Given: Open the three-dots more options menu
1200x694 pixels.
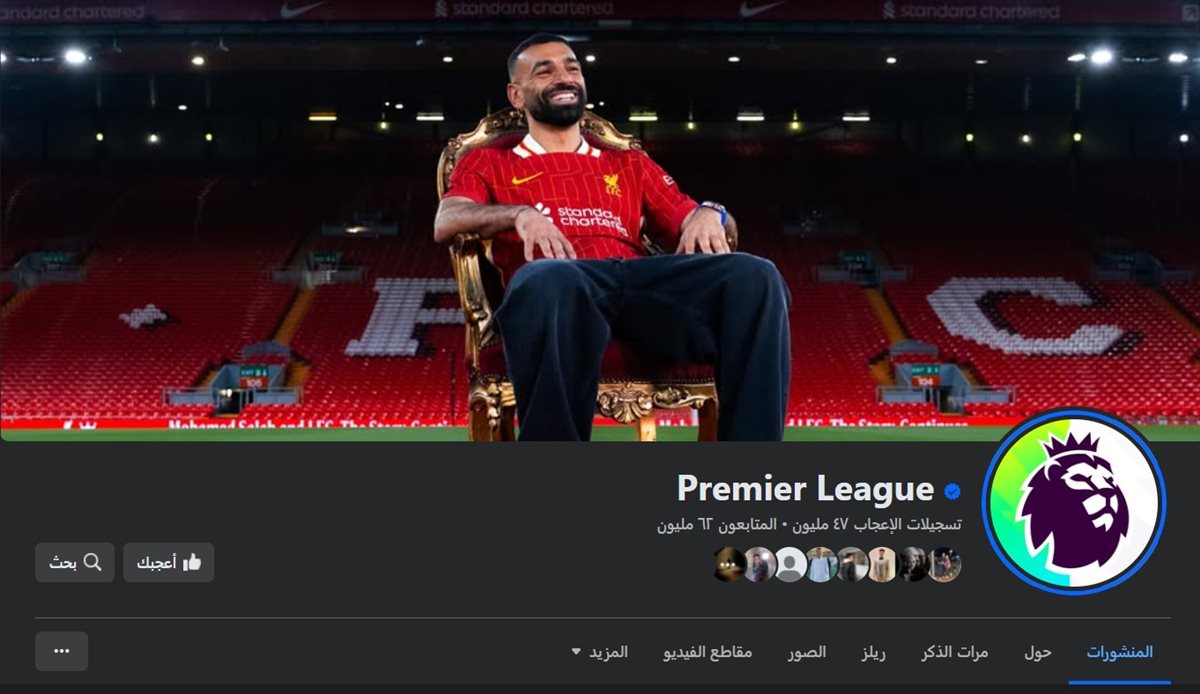Looking at the screenshot, I should [x=62, y=651].
